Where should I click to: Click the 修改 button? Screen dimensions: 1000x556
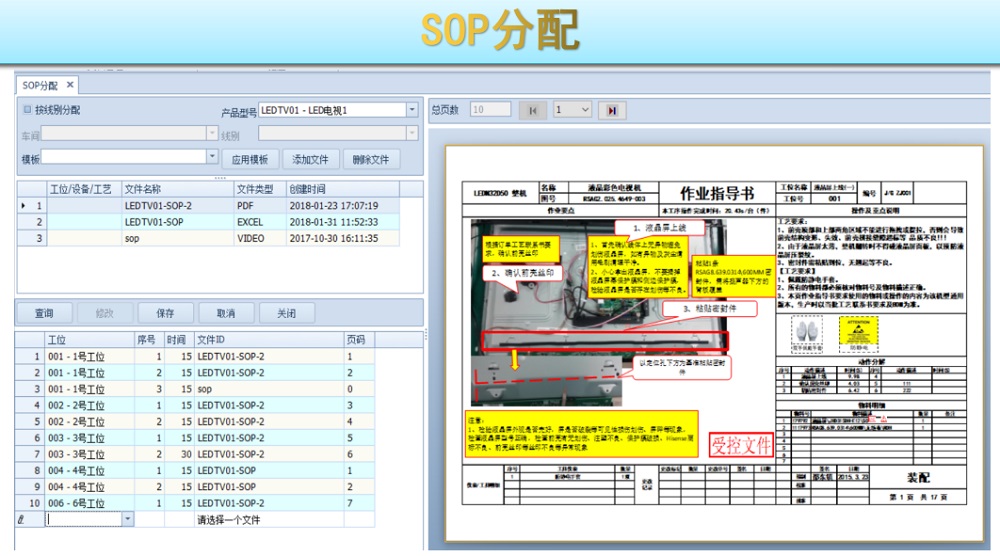105,313
